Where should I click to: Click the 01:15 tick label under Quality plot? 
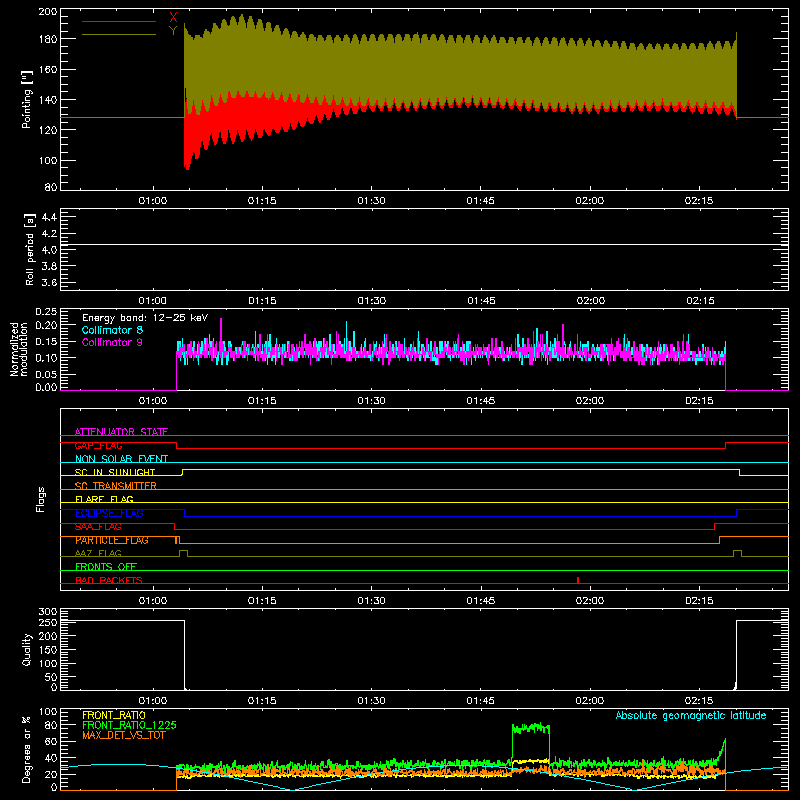click(x=262, y=701)
